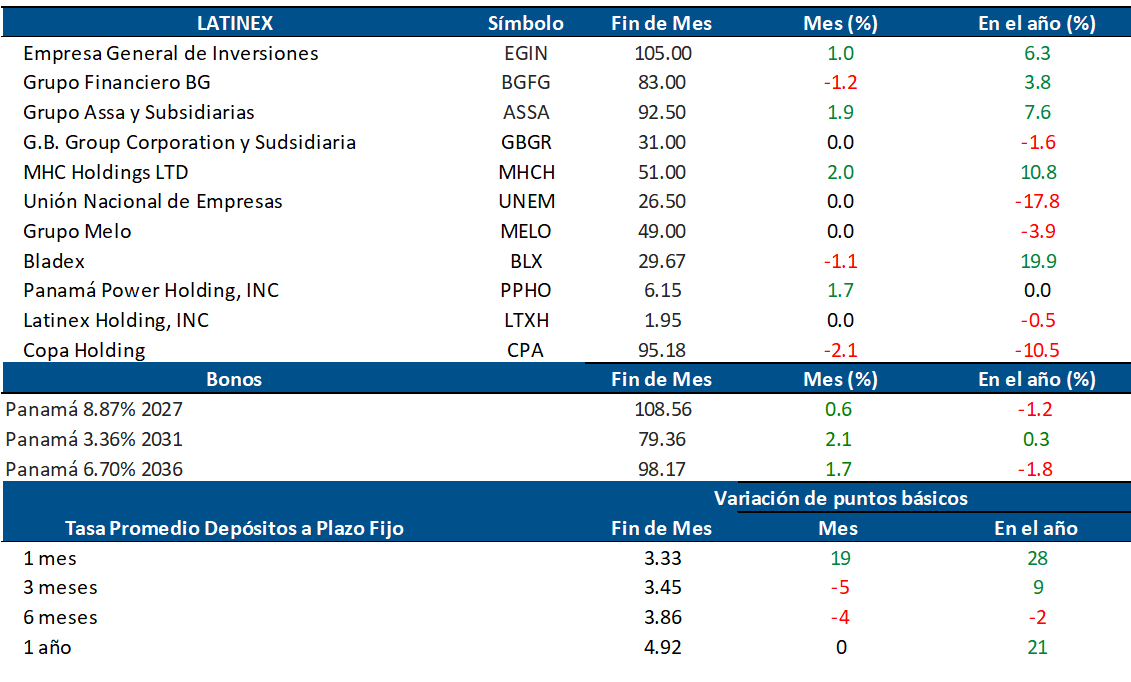Screen dimensions: 1131x682
Task: Select the ASSA symbol cell
Action: pyautogui.click(x=526, y=112)
